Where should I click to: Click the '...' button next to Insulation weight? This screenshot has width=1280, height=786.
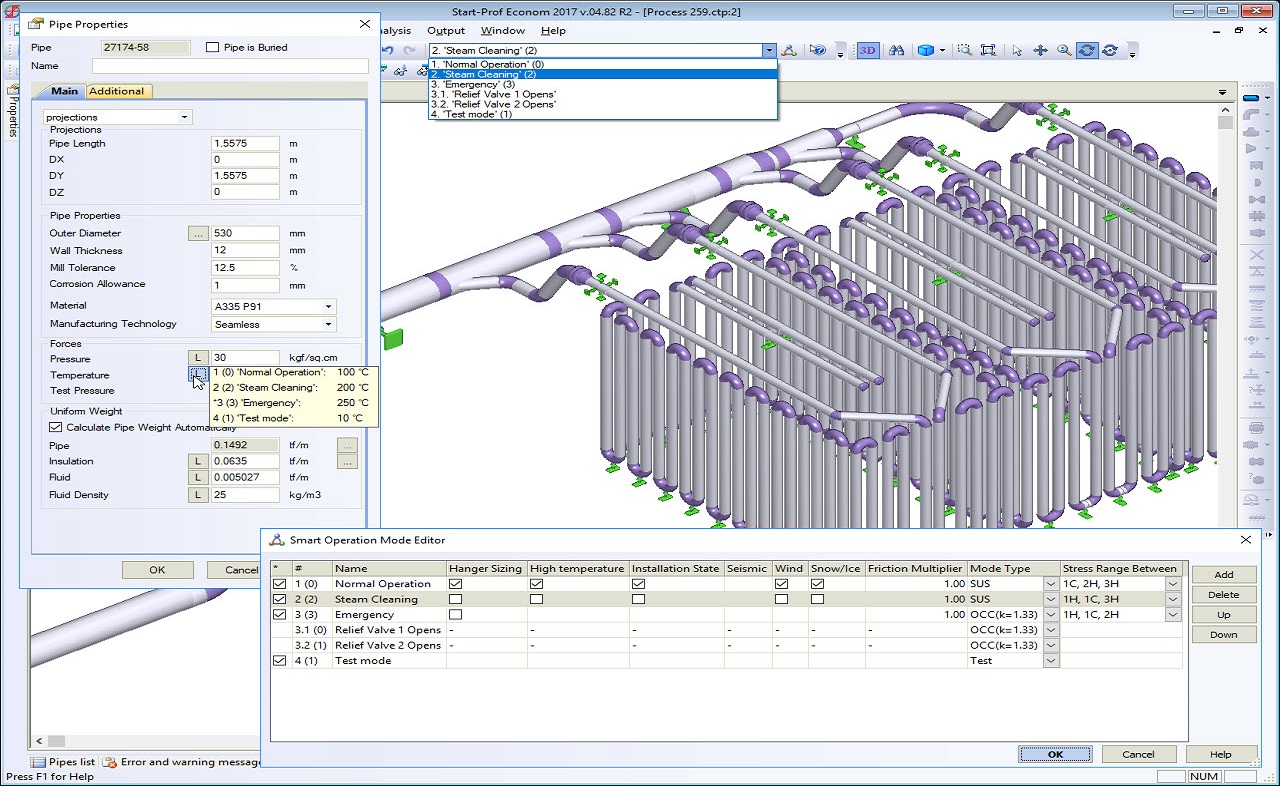(347, 462)
